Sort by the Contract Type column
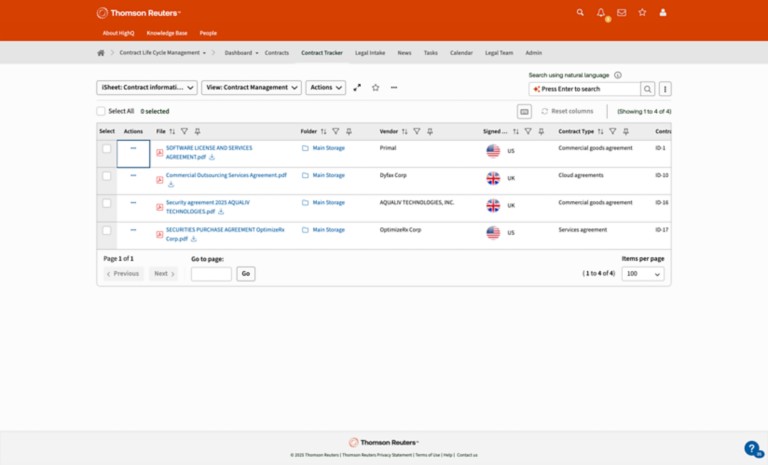 tap(600, 131)
